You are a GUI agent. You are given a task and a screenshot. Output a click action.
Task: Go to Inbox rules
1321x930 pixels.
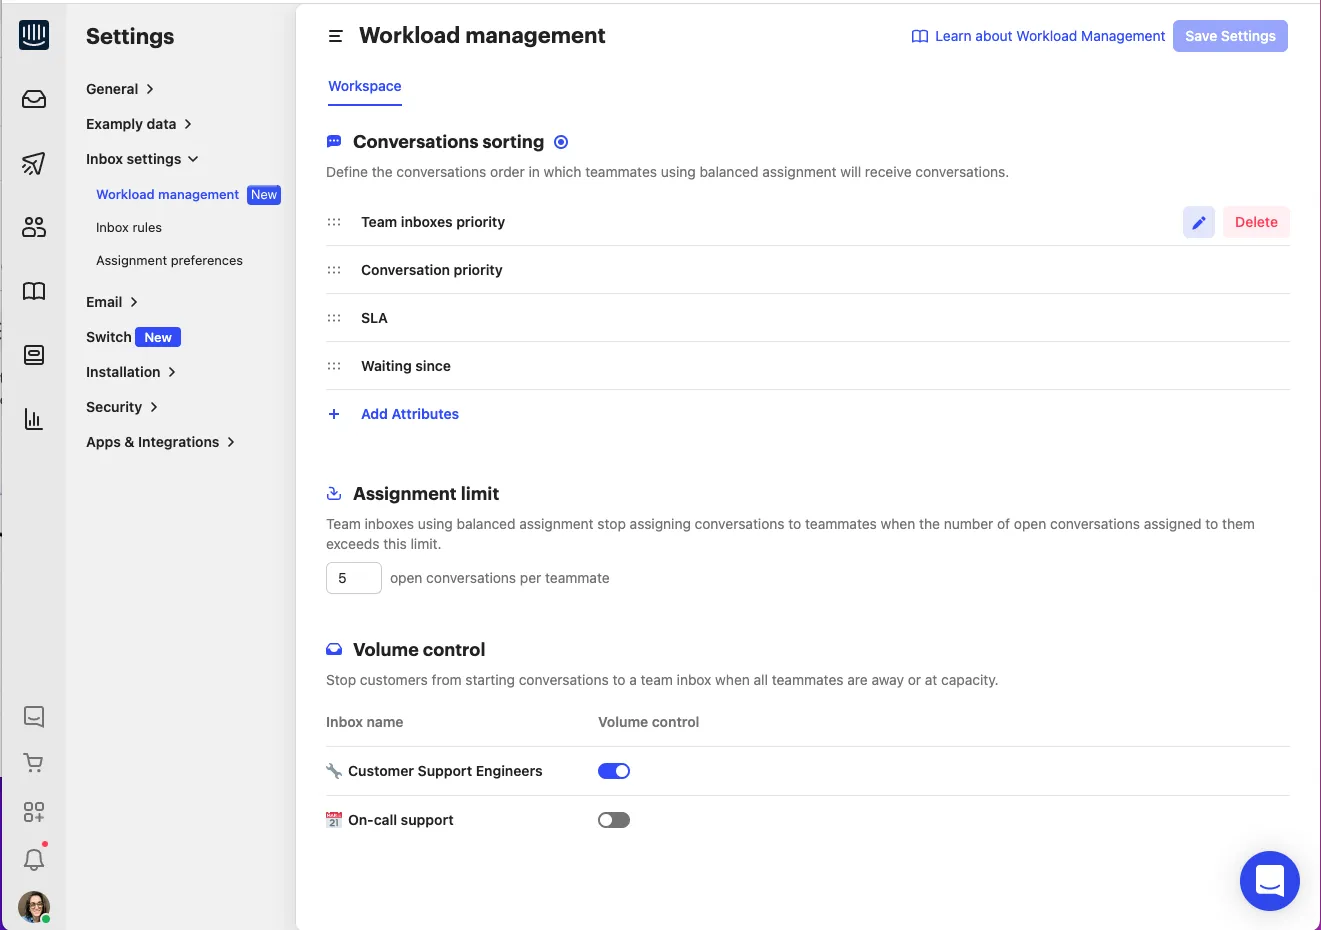129,228
